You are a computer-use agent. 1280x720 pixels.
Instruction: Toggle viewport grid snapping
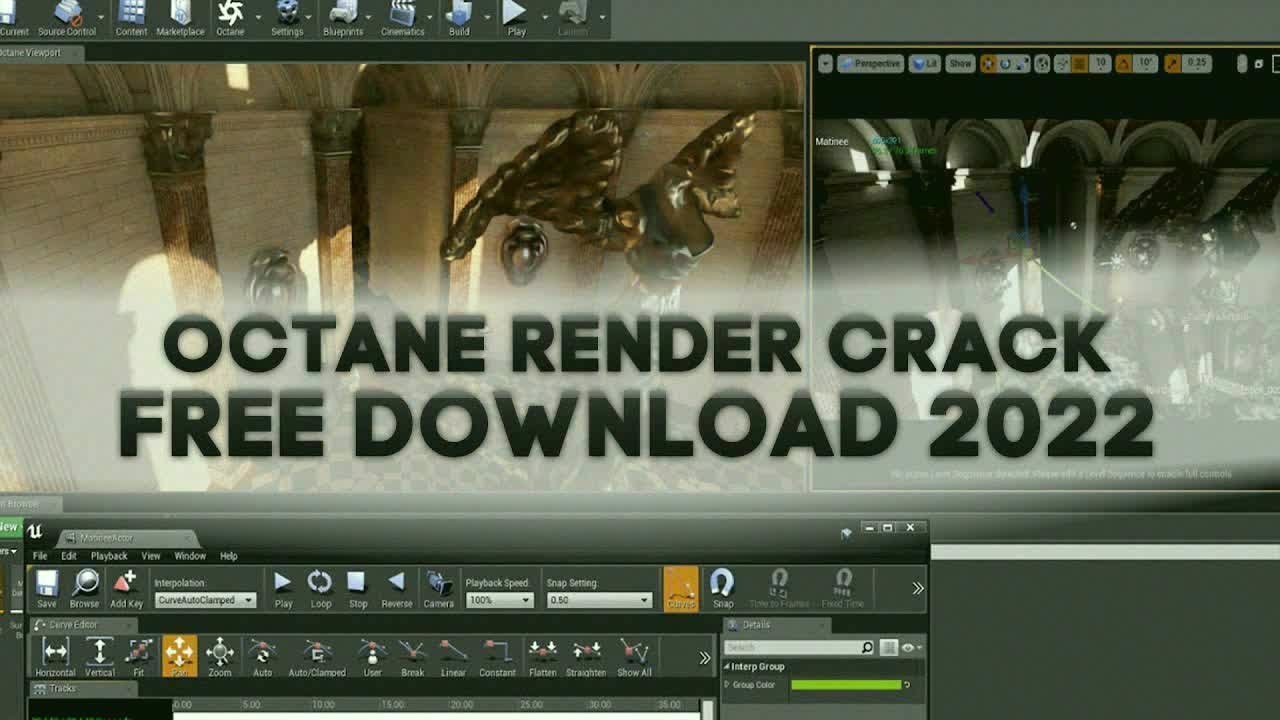click(1079, 63)
